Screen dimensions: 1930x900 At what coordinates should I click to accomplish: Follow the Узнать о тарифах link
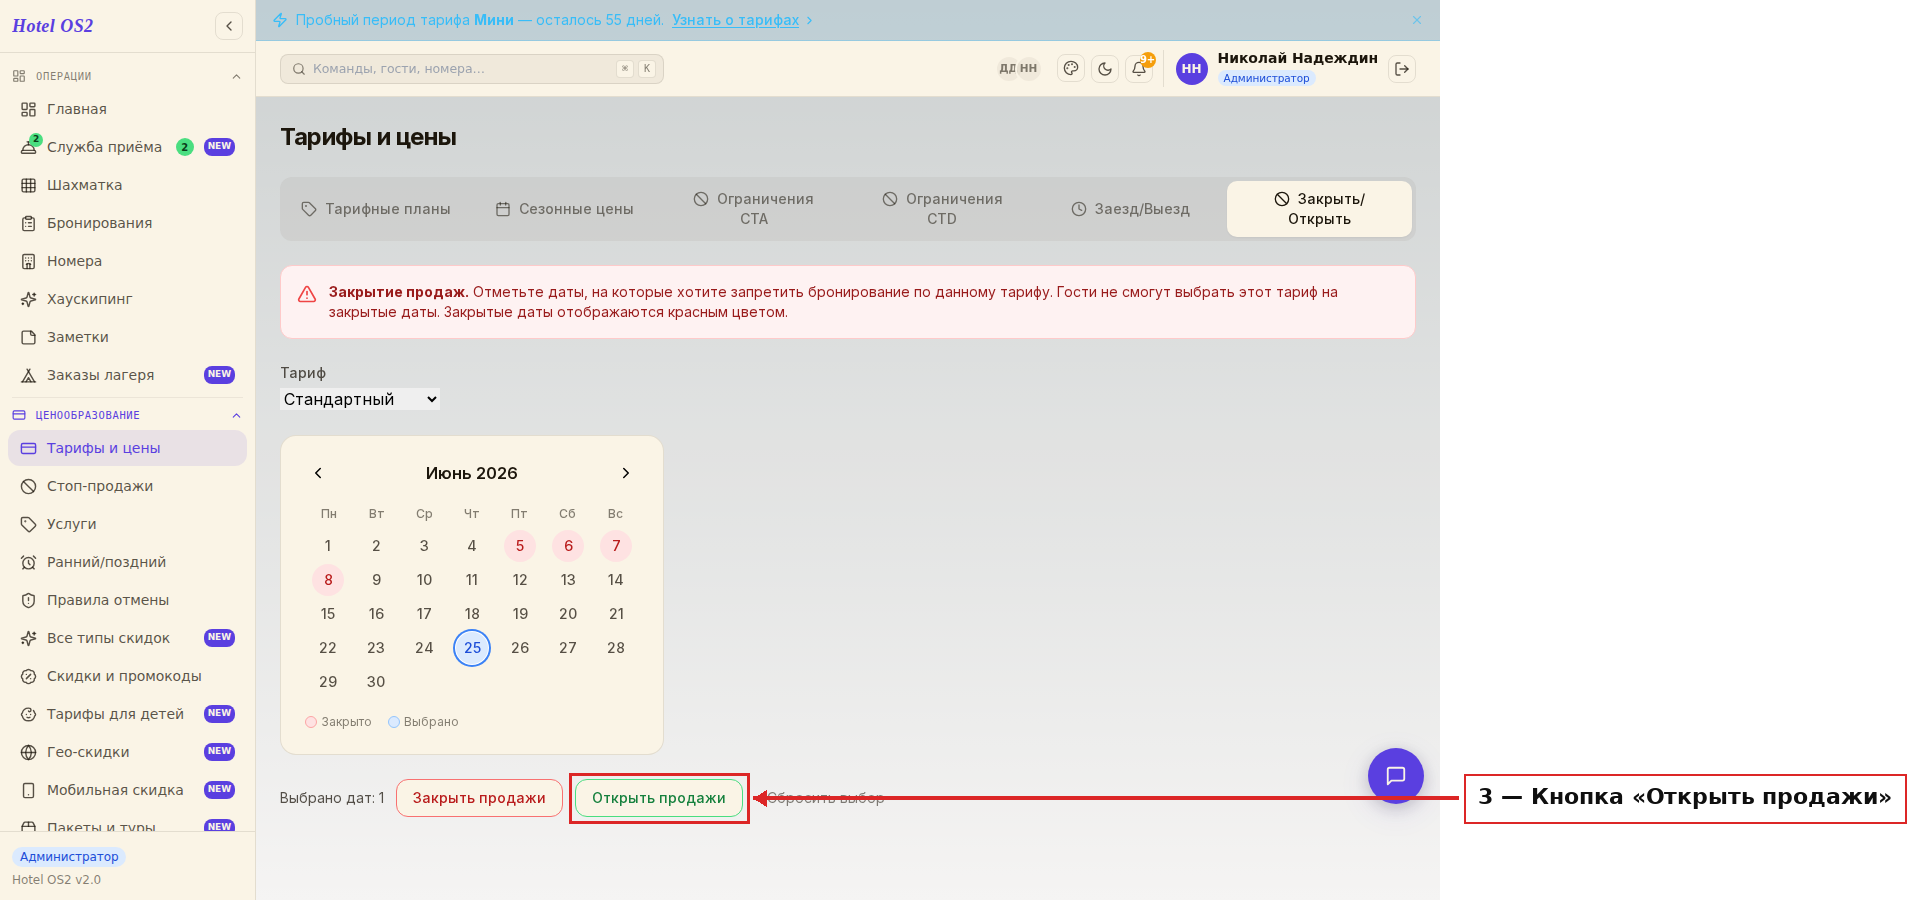[x=735, y=20]
